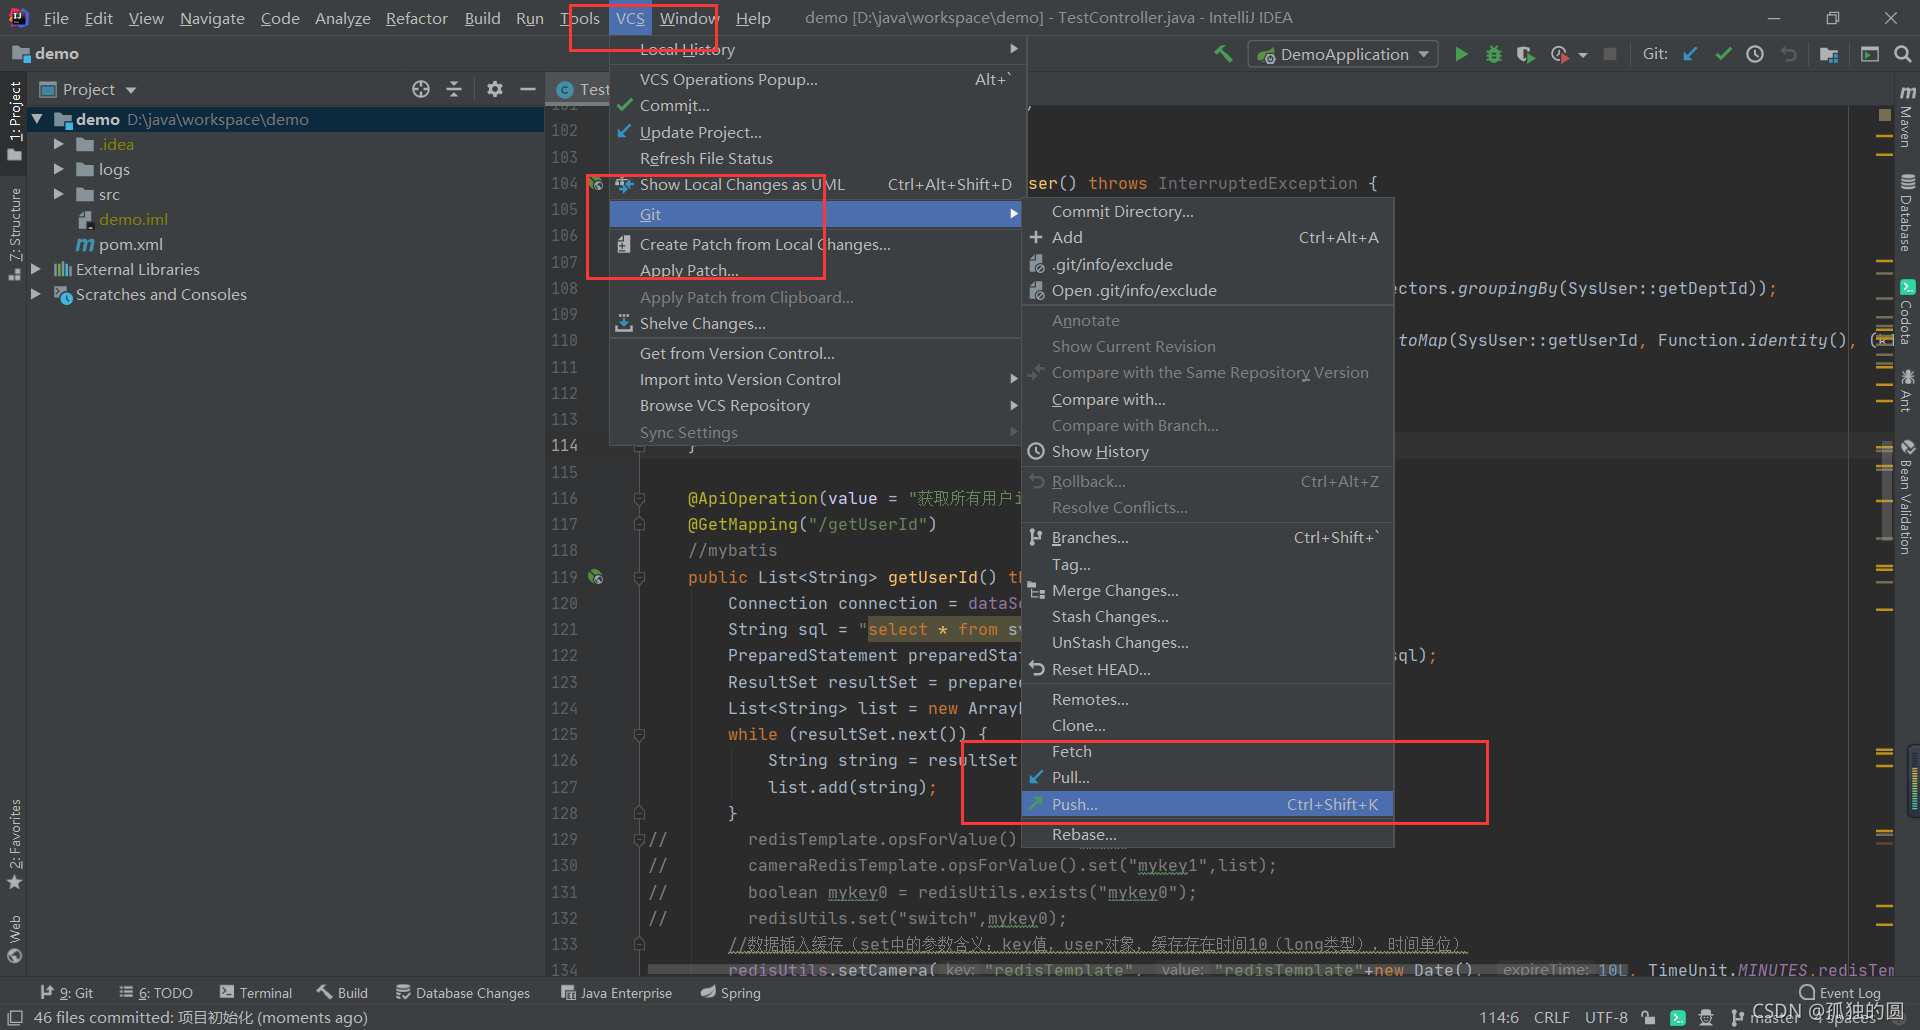
Task: Select Pull... in Git submenu
Action: point(1207,777)
